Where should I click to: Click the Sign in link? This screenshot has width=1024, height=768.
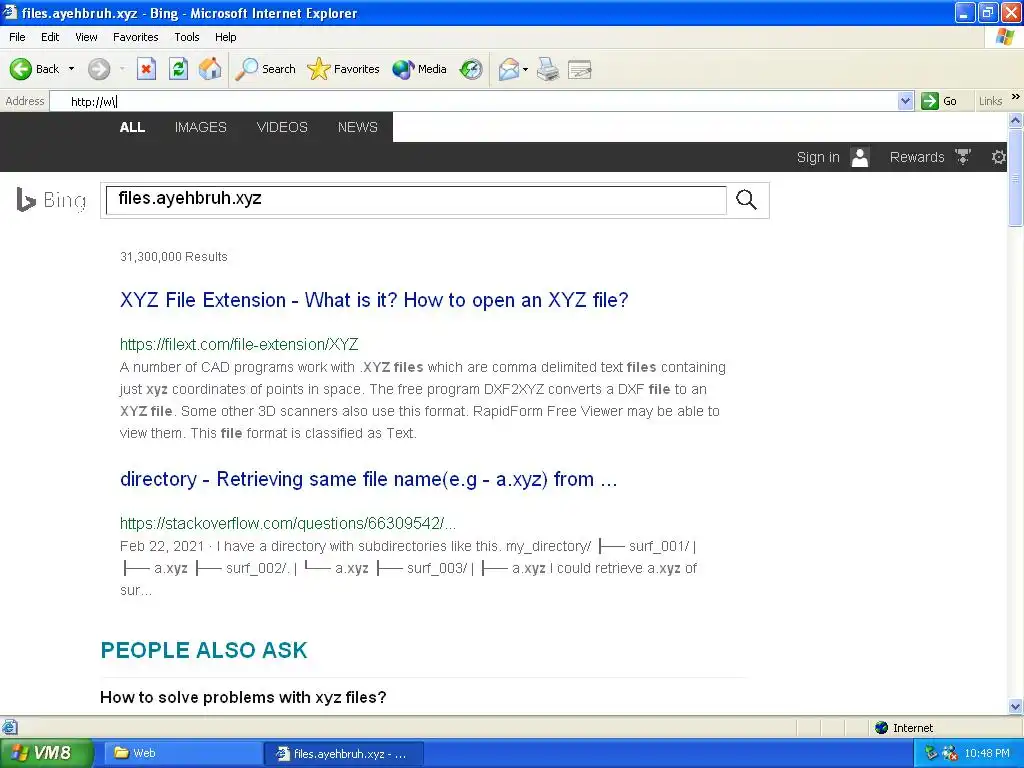(818, 157)
